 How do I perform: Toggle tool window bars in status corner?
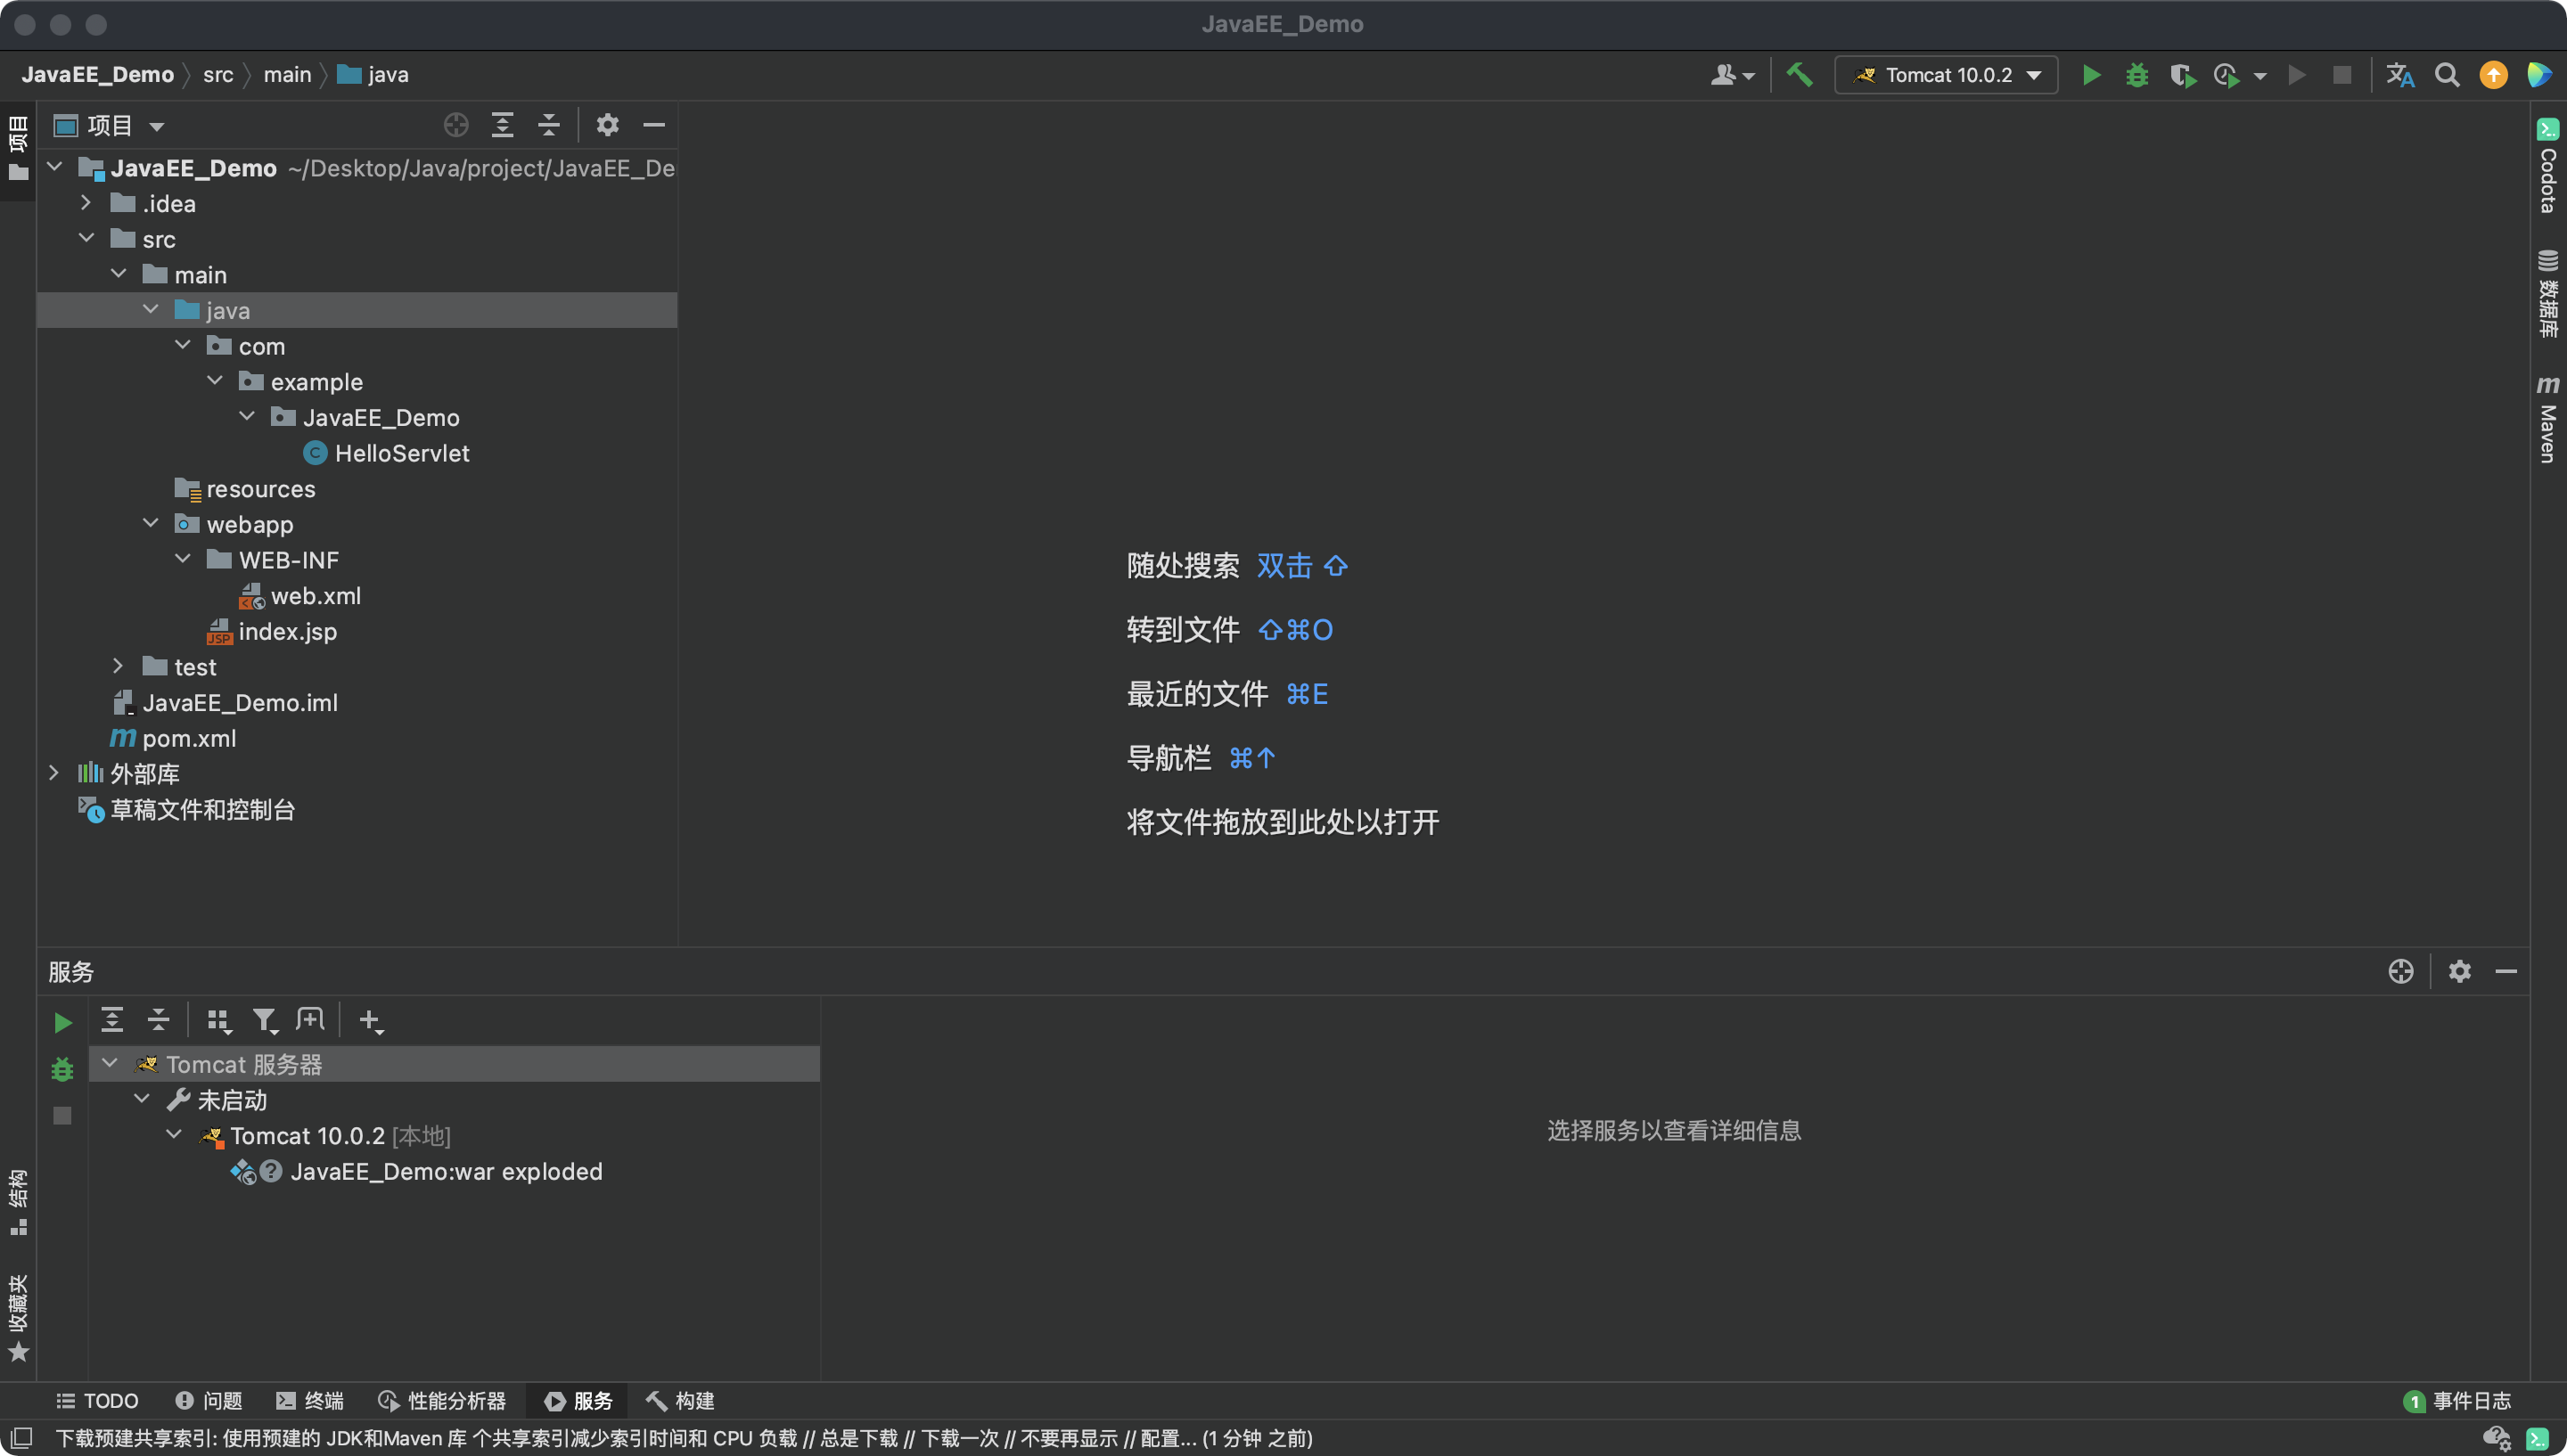tap(21, 1438)
